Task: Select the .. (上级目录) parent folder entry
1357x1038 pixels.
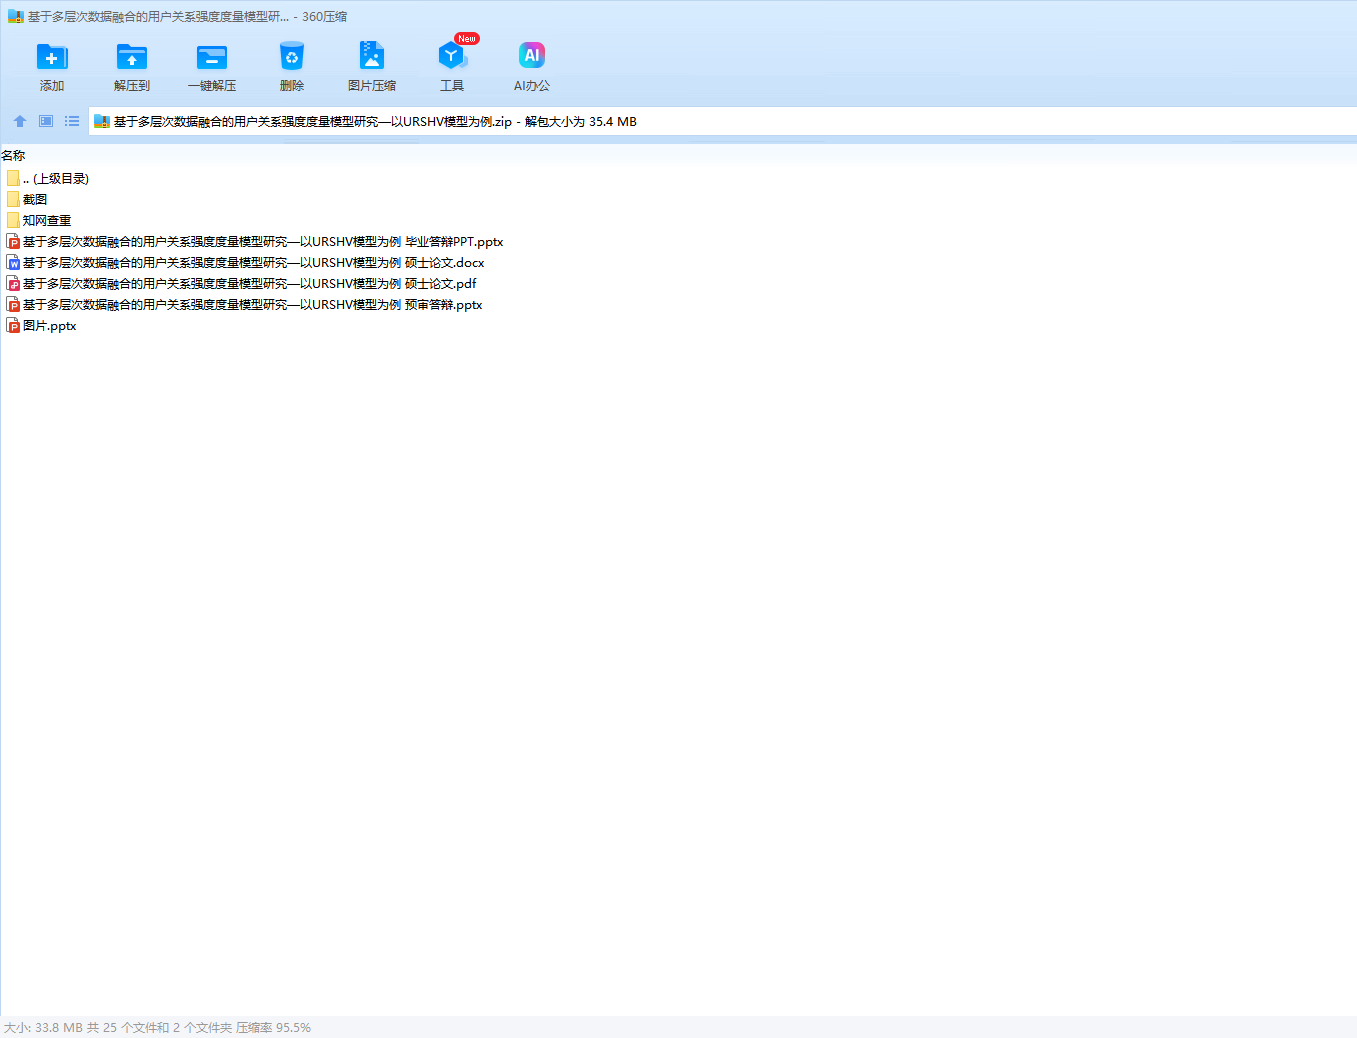Action: pos(56,179)
